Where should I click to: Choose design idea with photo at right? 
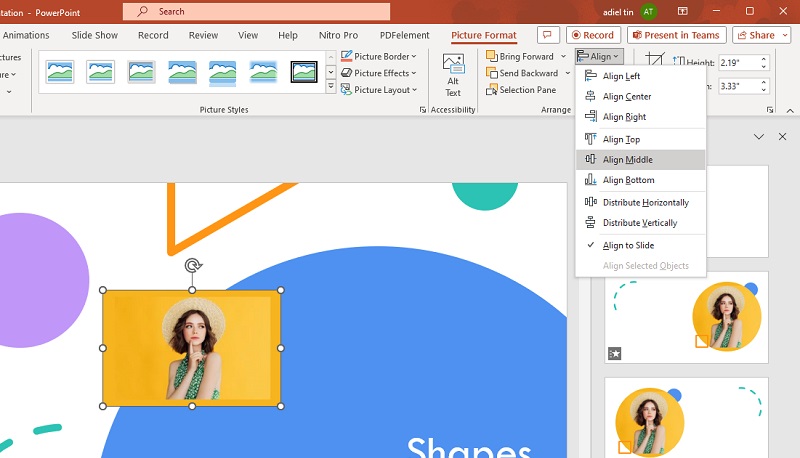(x=686, y=317)
